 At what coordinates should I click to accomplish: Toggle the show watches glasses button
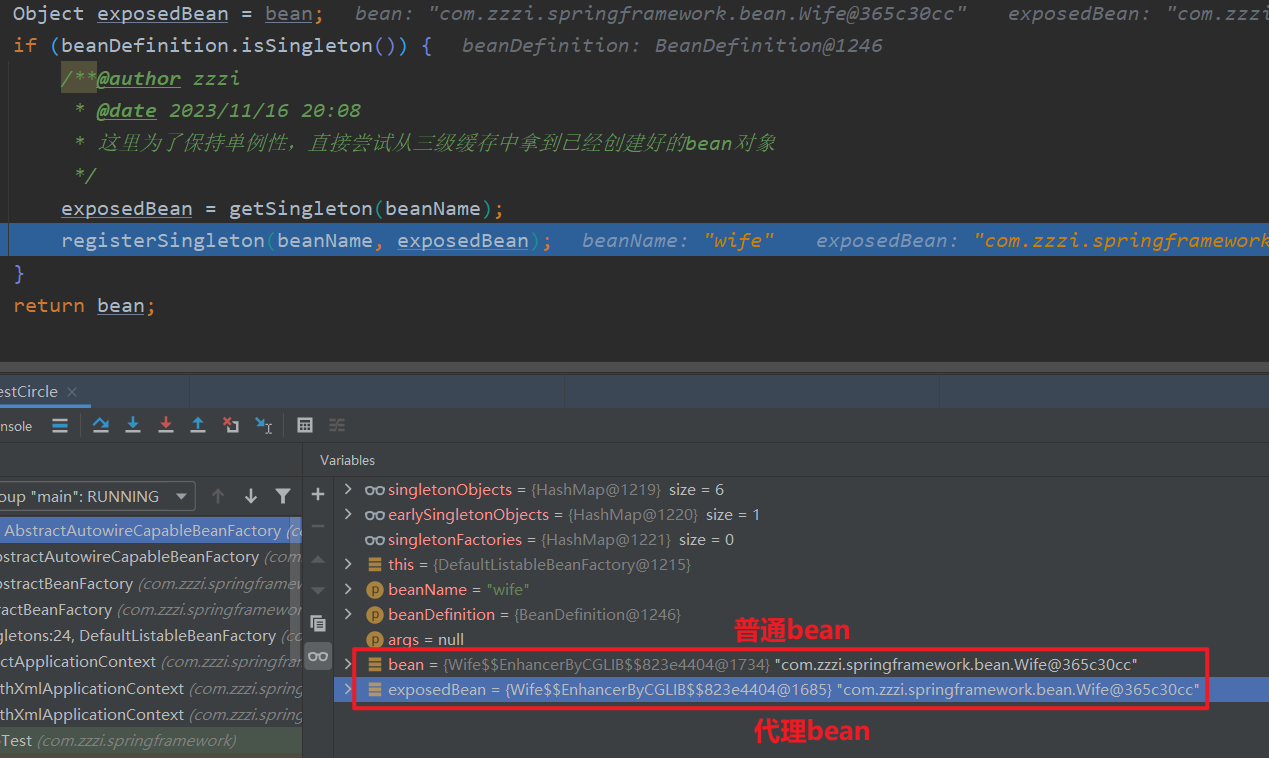(318, 656)
